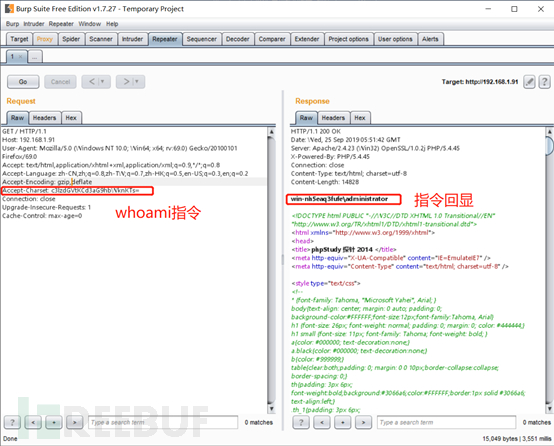Switch to the Spider tab
This screenshot has height=446, width=554.
click(71, 39)
